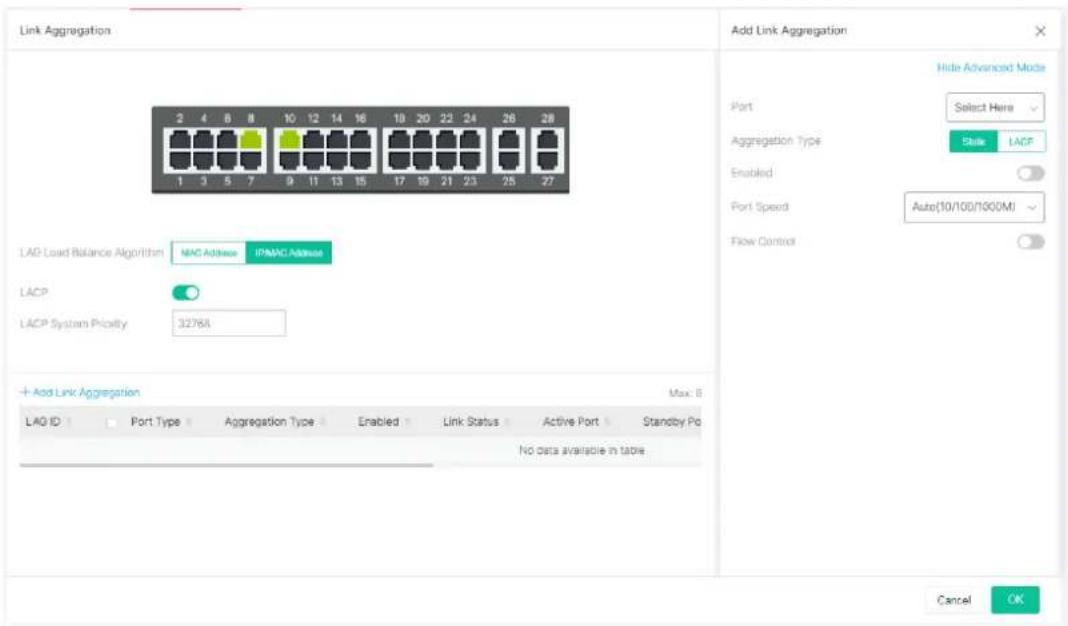Turn off the LACP switch
The height and width of the screenshot is (626, 1068).
185,292
